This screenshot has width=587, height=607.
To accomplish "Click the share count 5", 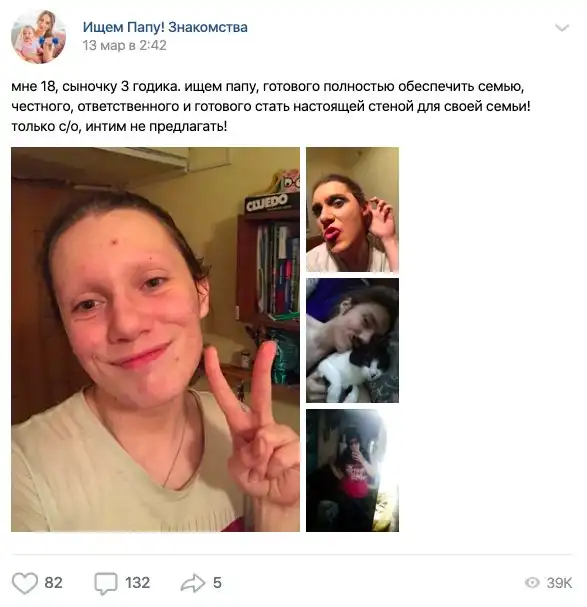I will 217,583.
